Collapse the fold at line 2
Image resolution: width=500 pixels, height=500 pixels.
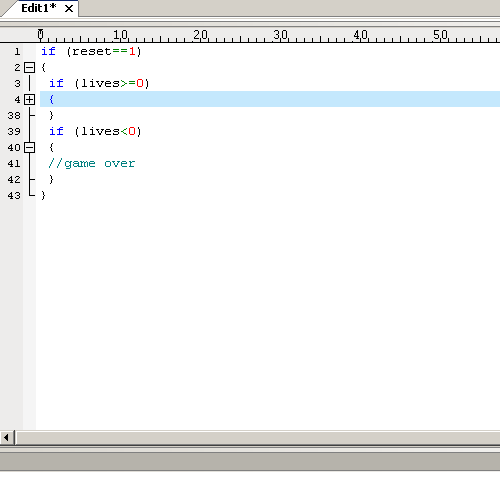coord(30,68)
